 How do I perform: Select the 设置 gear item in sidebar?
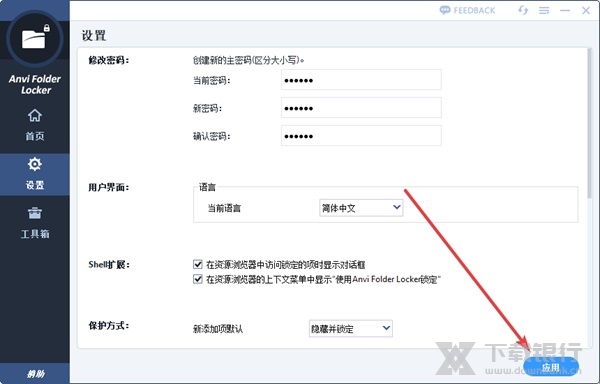coord(35,174)
